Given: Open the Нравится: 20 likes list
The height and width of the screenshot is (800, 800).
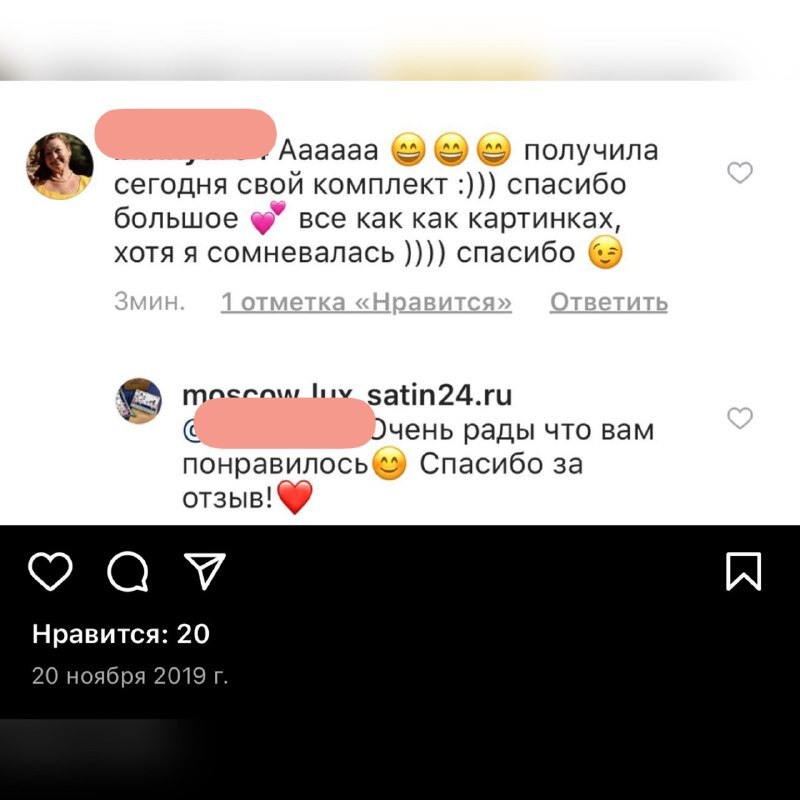Looking at the screenshot, I should click(121, 634).
